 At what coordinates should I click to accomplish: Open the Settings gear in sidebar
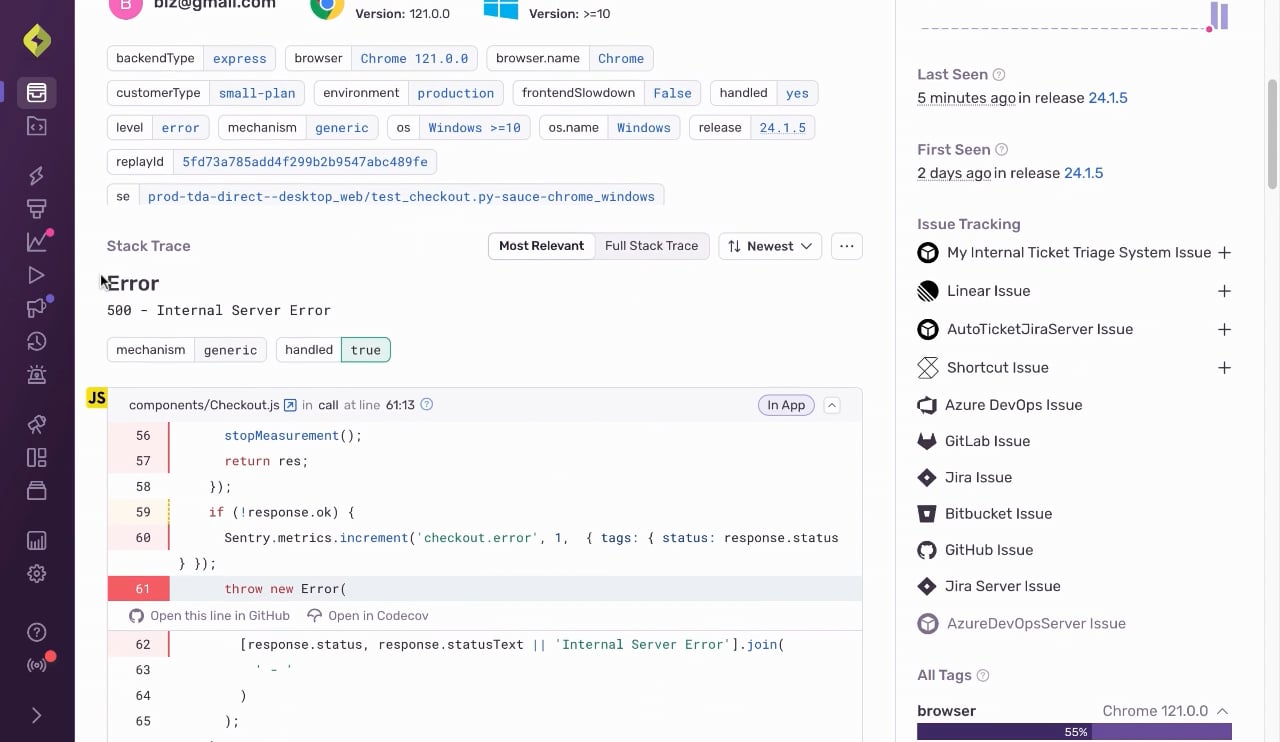[37, 574]
